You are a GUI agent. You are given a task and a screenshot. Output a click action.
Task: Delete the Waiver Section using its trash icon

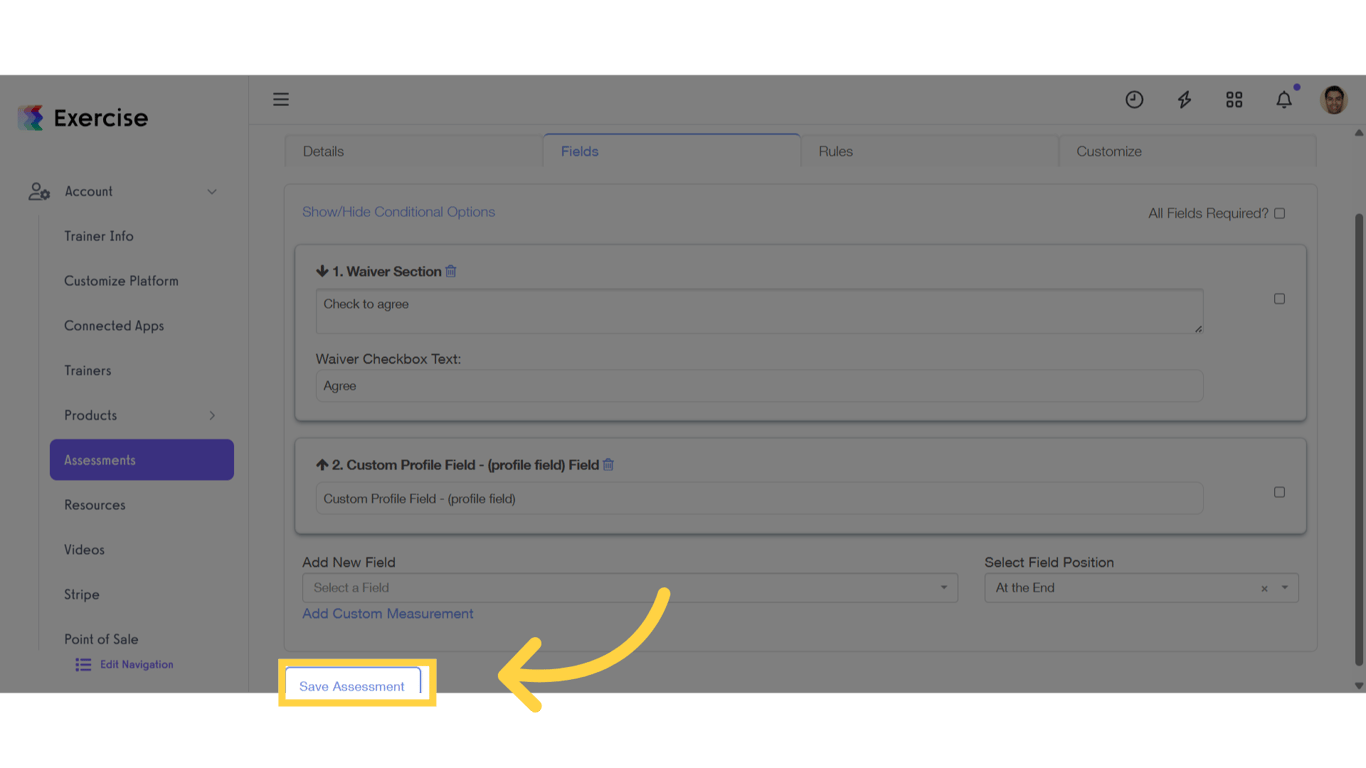coord(450,270)
